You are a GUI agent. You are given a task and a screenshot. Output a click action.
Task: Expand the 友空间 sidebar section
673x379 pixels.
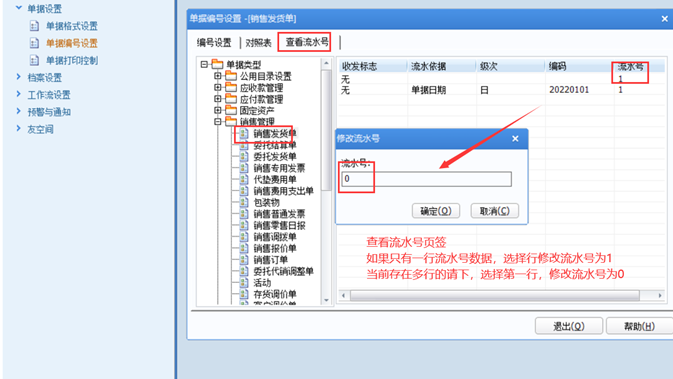point(18,128)
